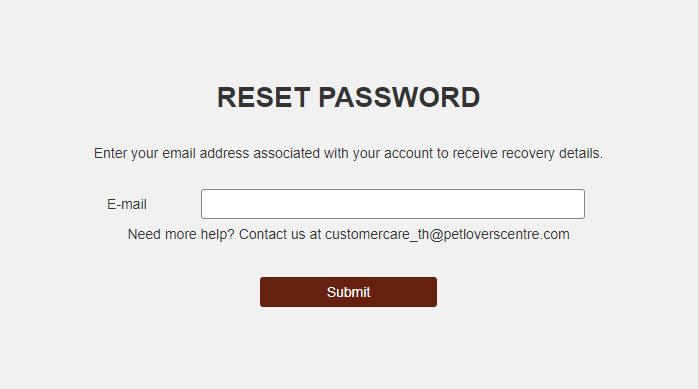Click the word RESET in the title
699x389 pixels.
point(263,97)
